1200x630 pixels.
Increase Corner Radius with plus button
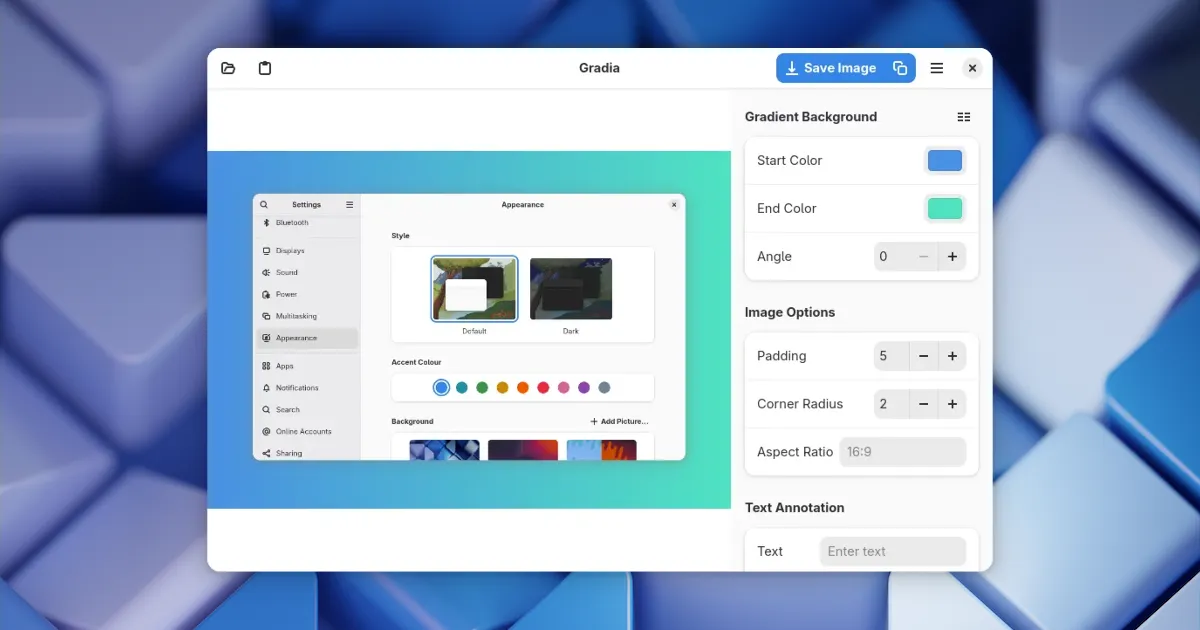pyautogui.click(x=952, y=404)
